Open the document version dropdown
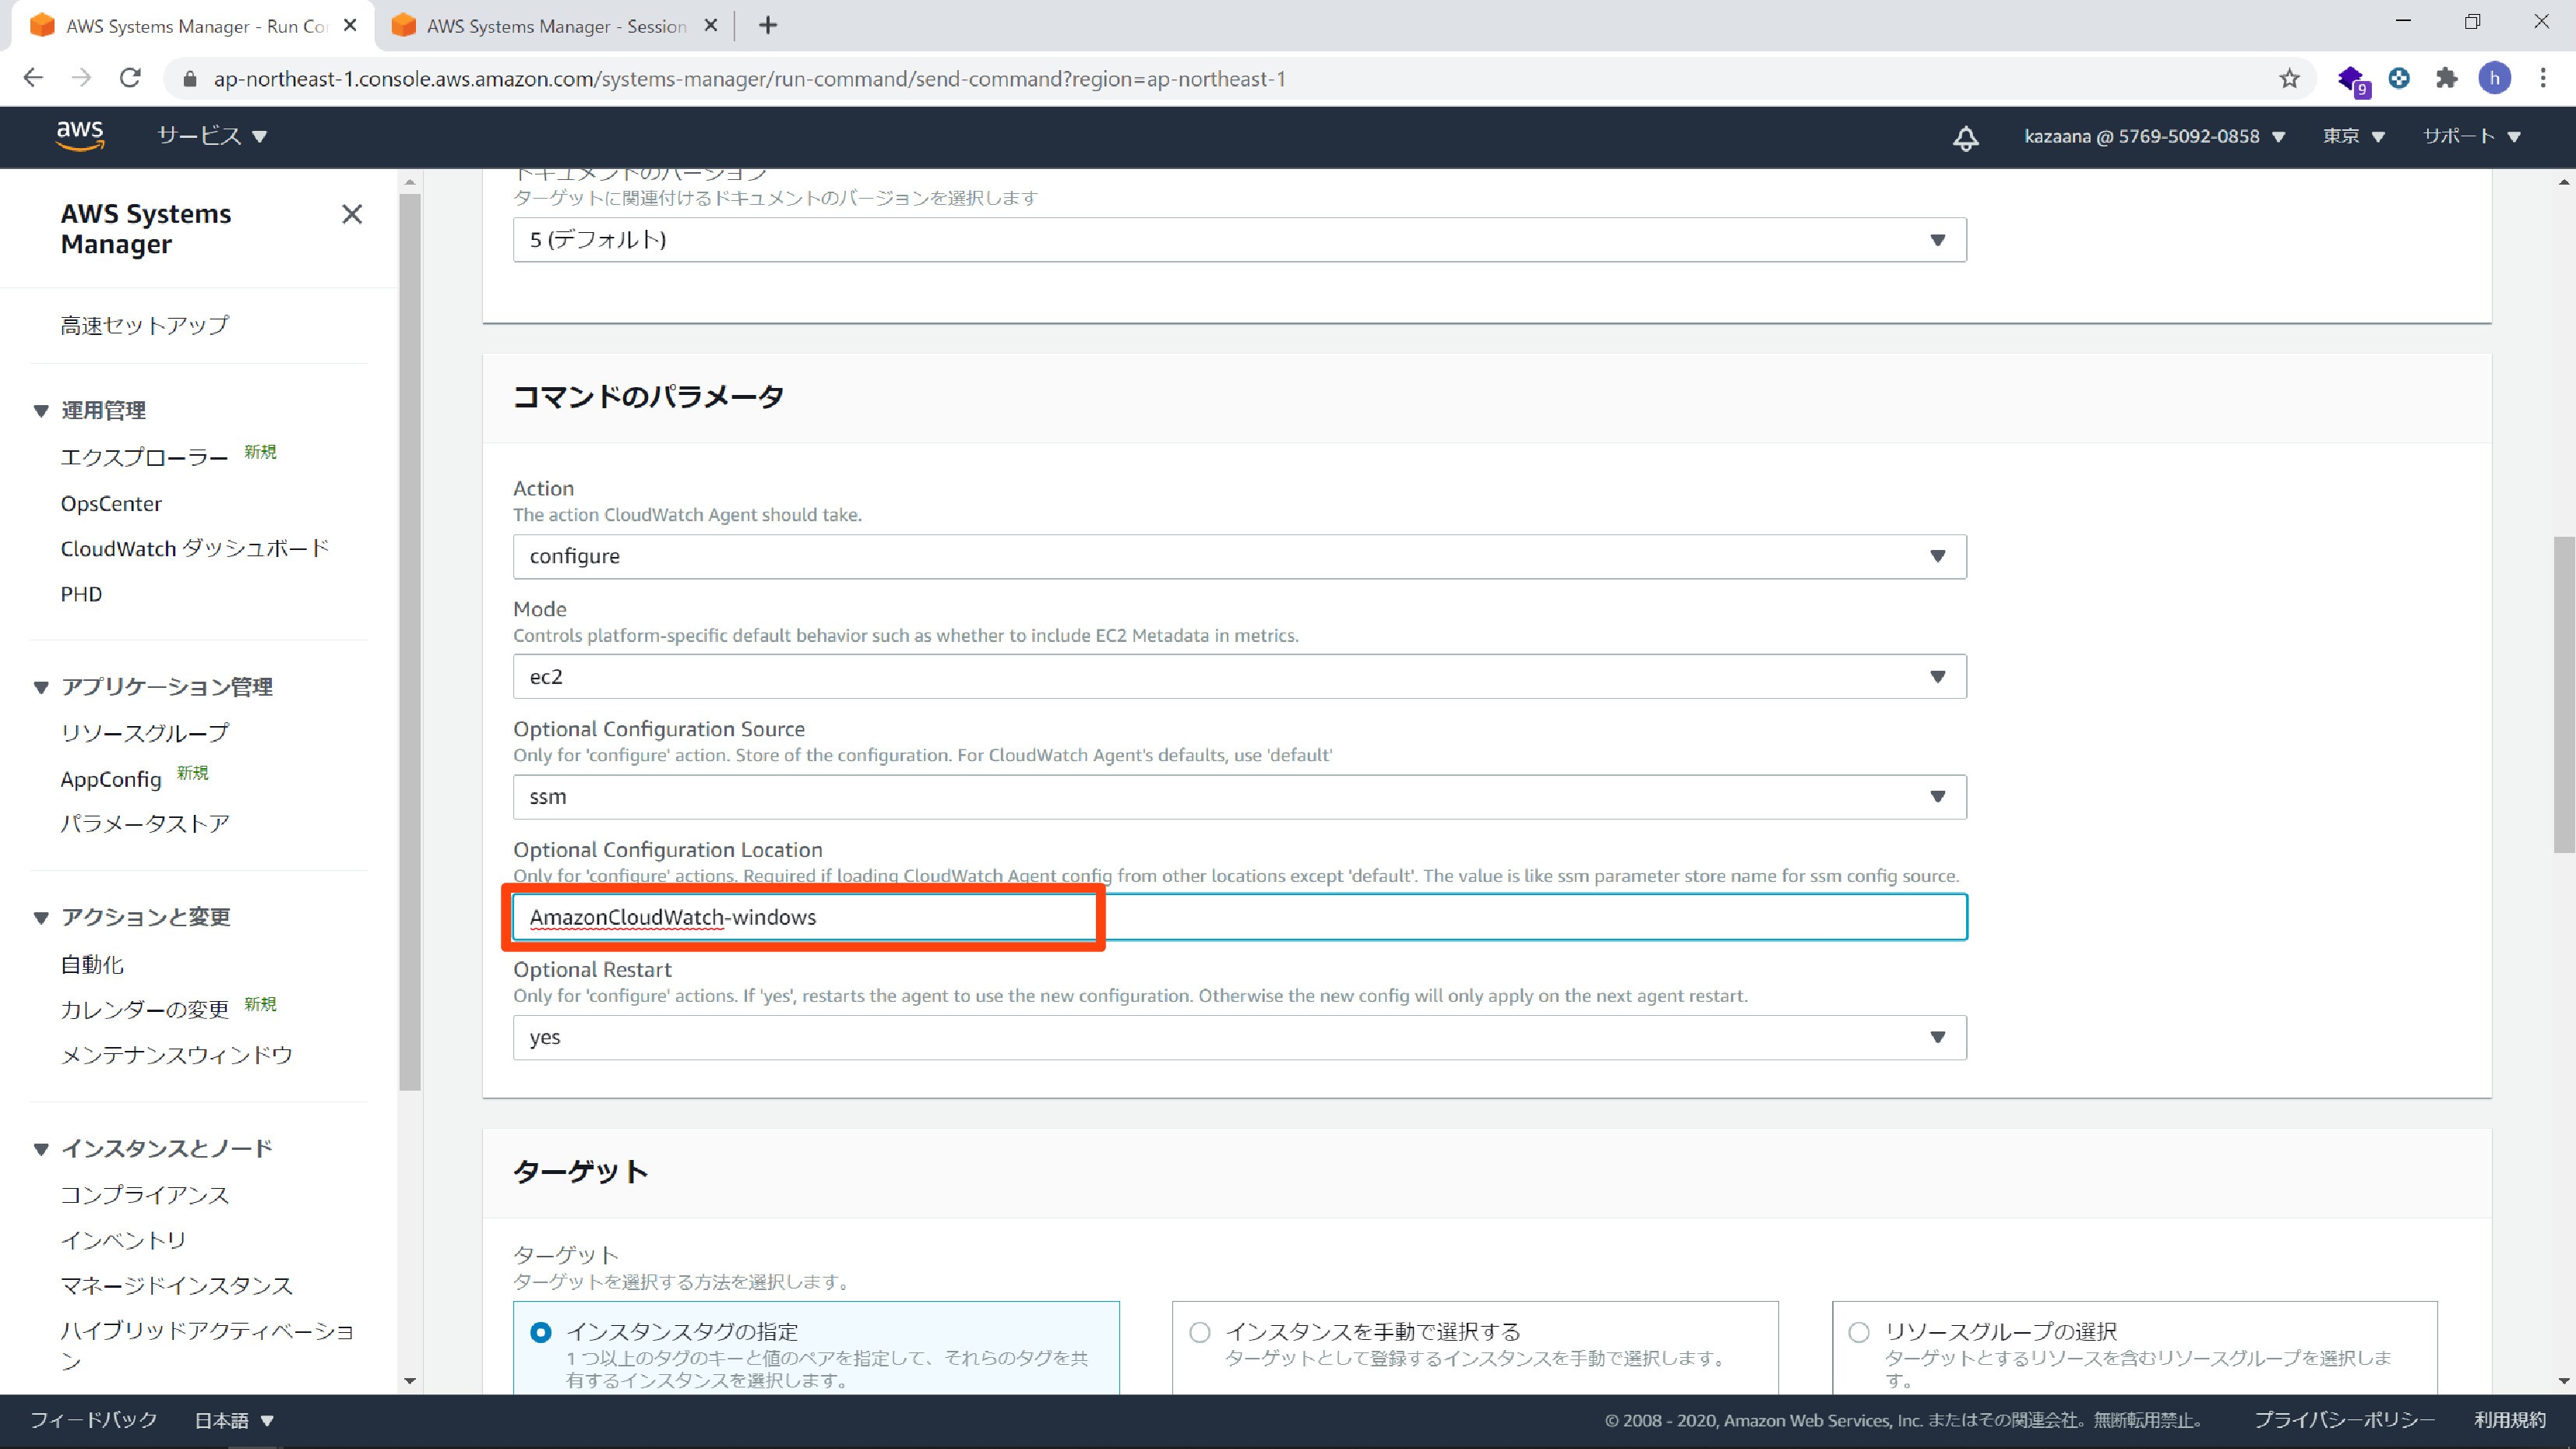This screenshot has height=1449, width=2576. coord(1239,240)
